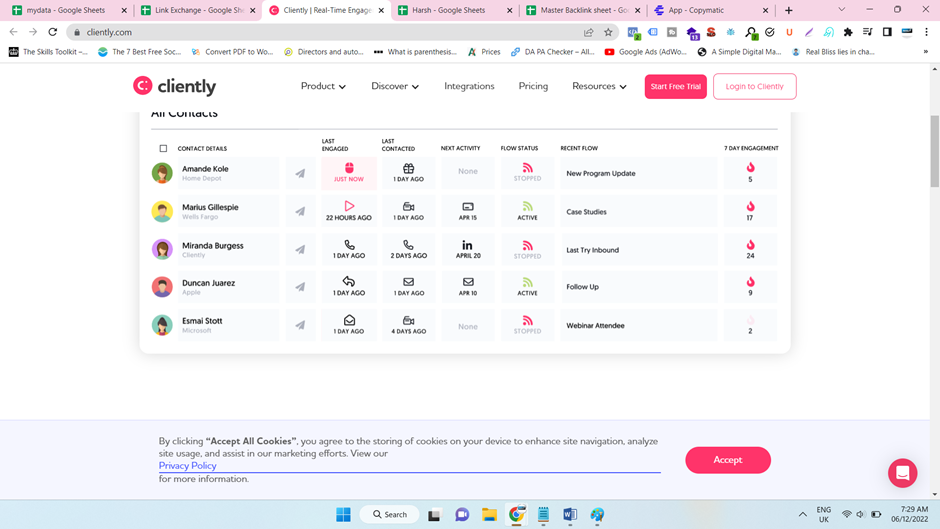The image size is (940, 529).
Task: Show hidden bookmarks overflow chevron
Action: (926, 52)
